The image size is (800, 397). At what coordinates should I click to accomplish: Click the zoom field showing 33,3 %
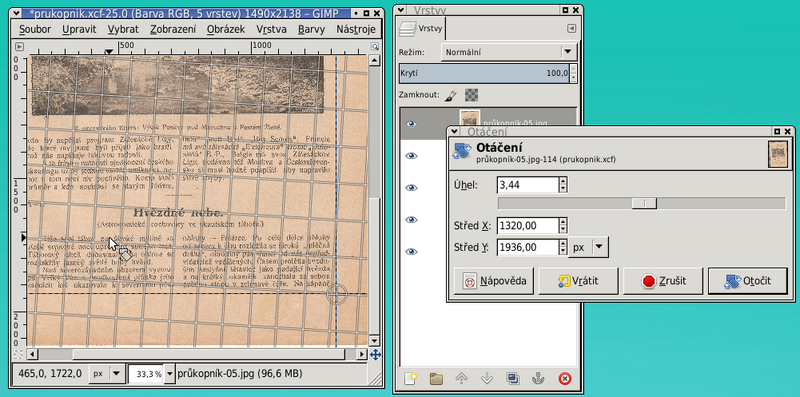(x=146, y=374)
